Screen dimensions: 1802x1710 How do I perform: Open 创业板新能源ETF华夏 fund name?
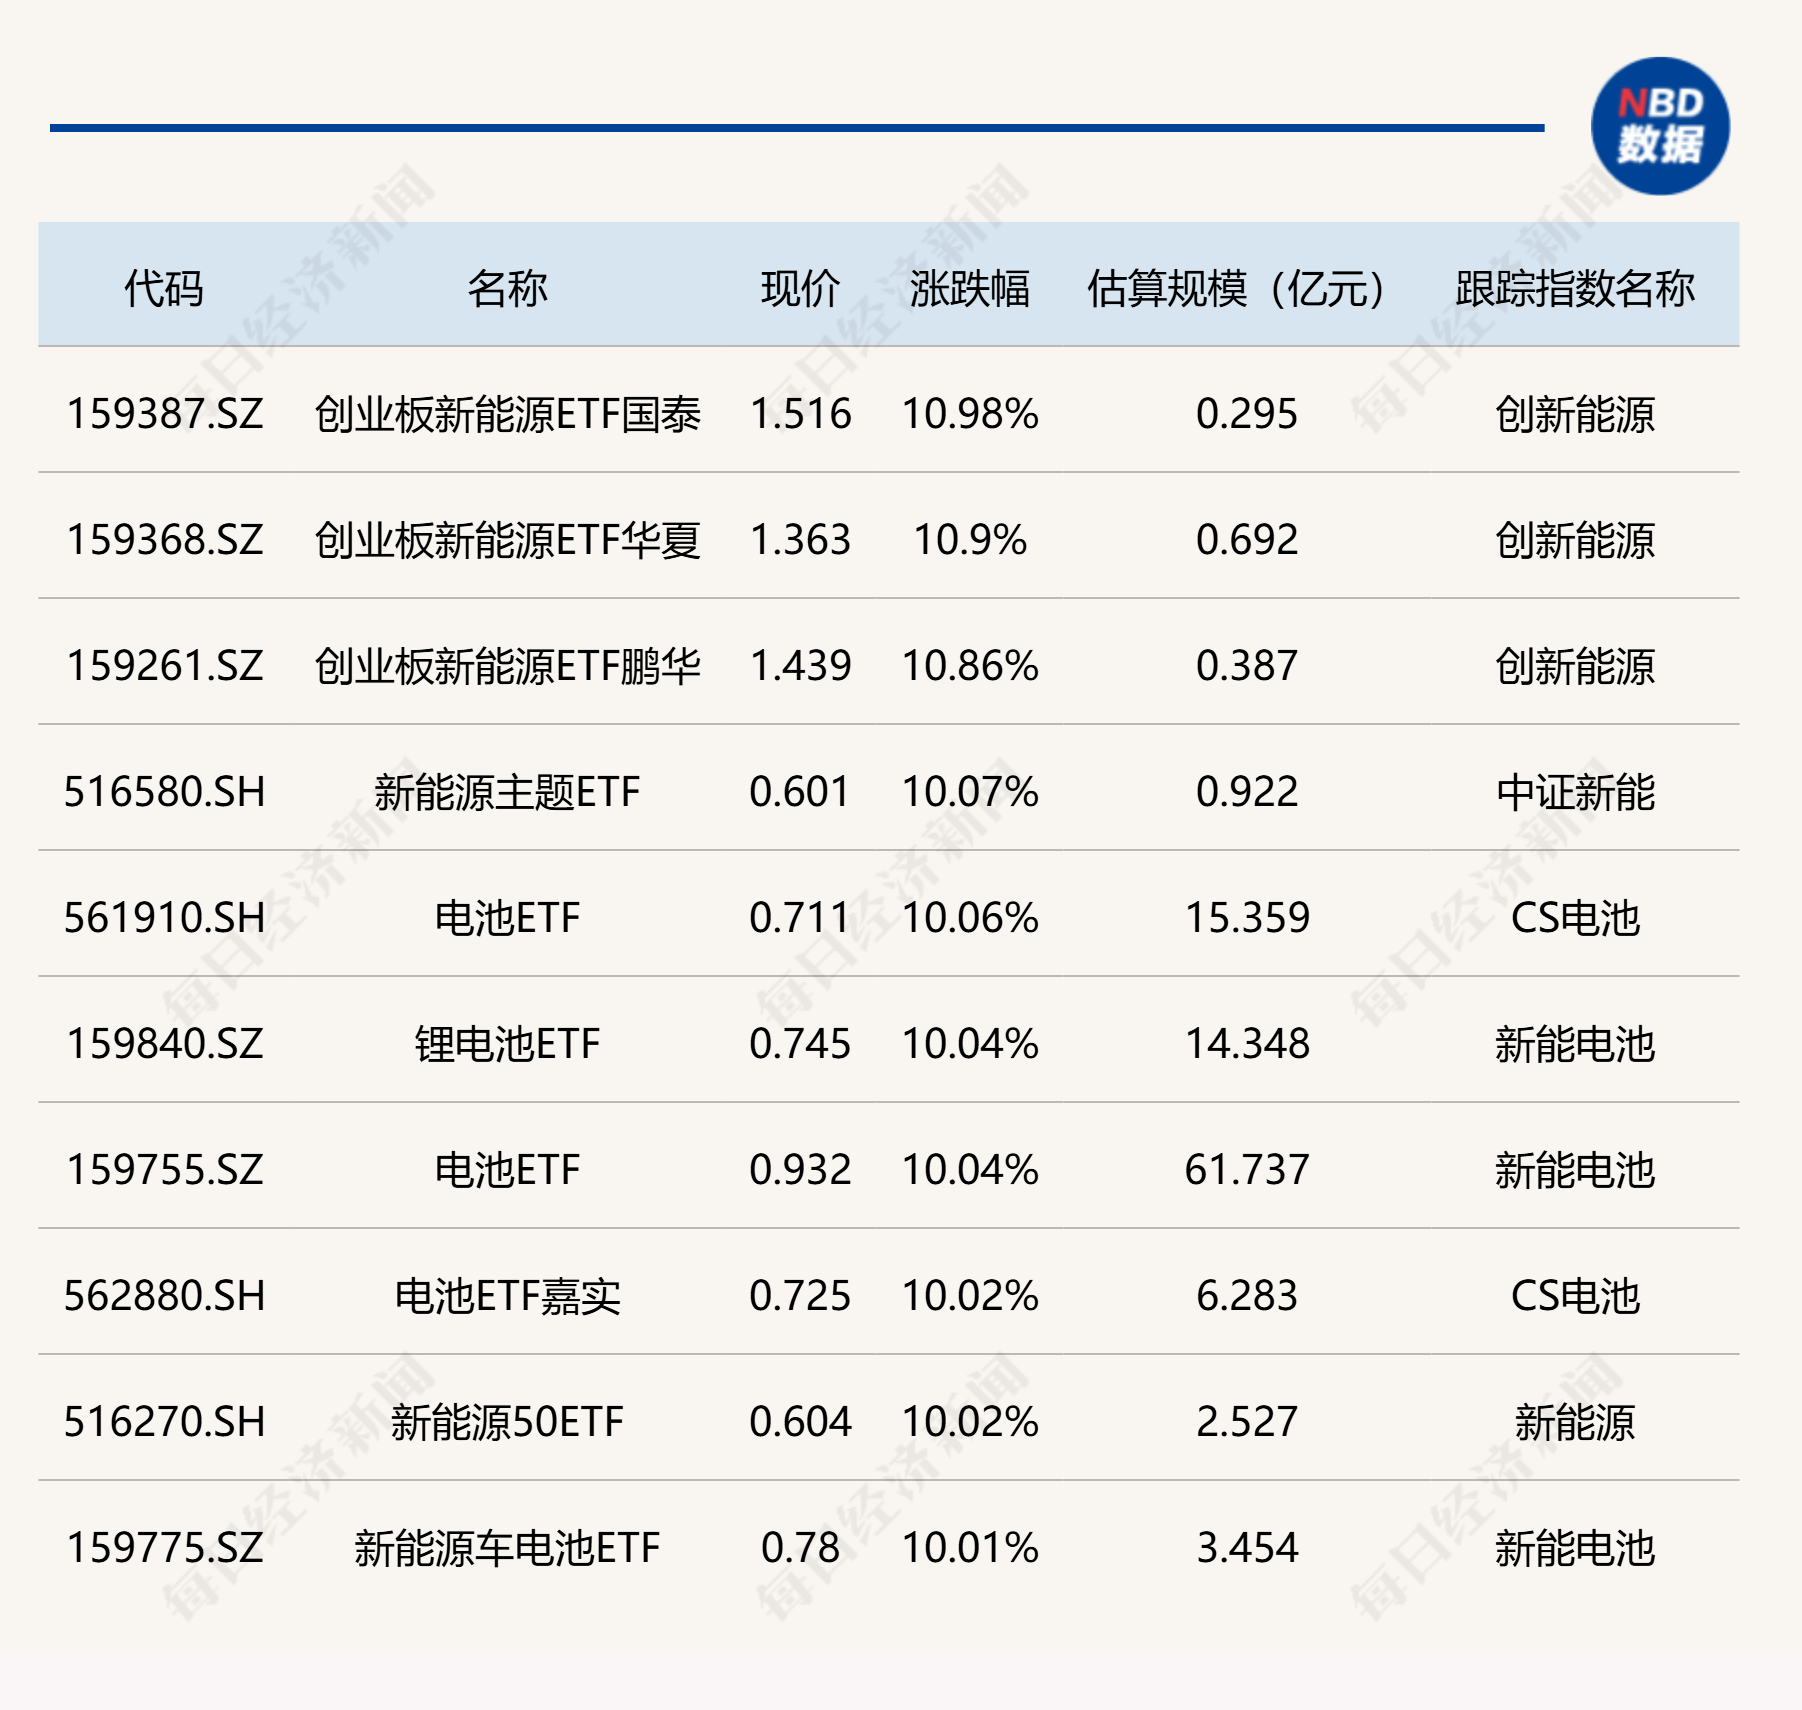coord(507,540)
